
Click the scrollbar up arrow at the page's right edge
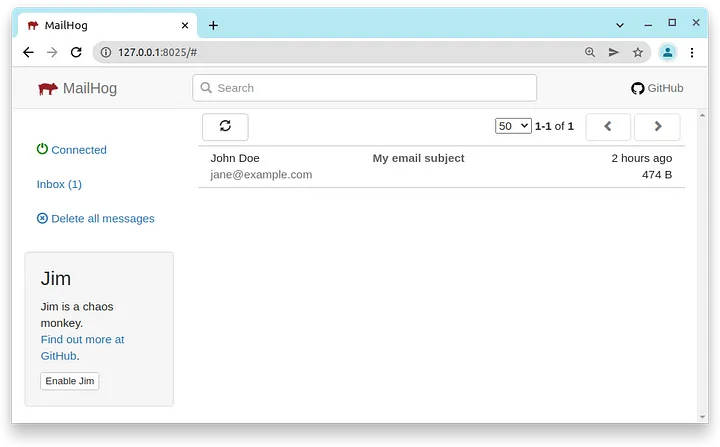[x=702, y=115]
